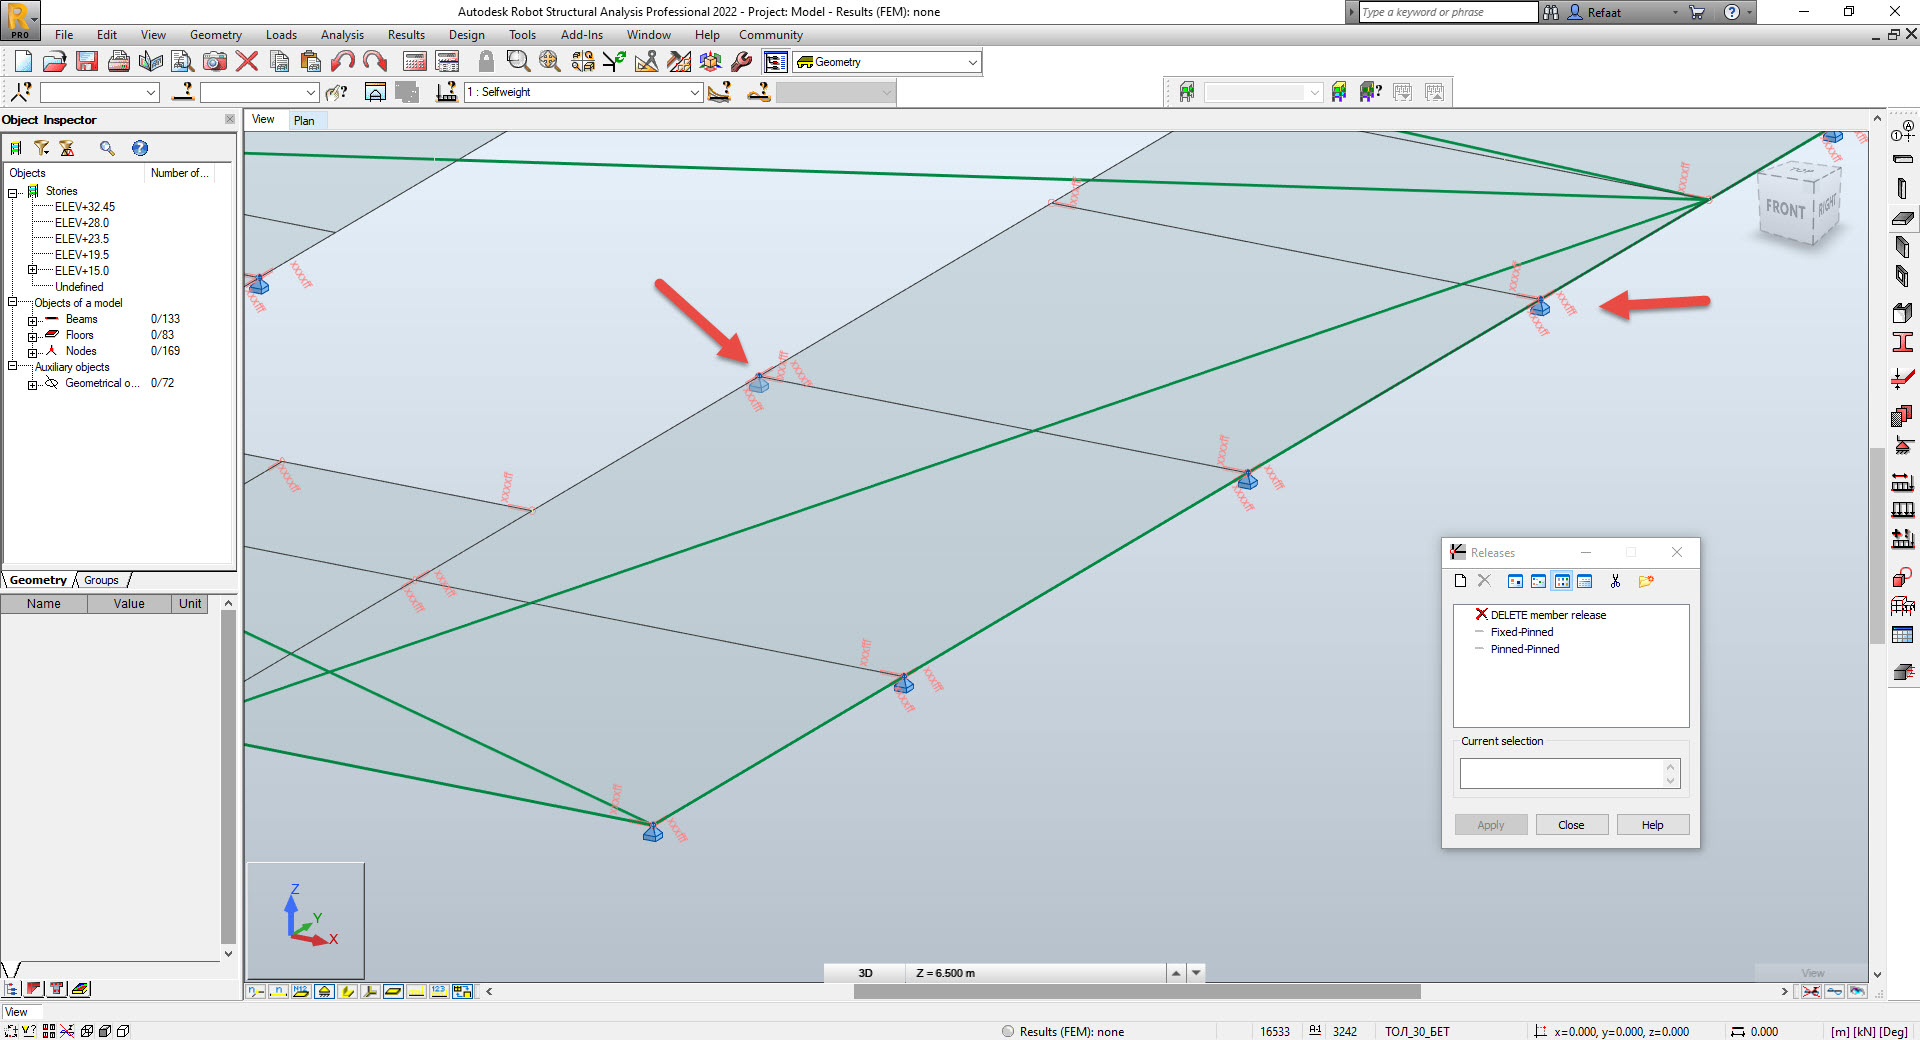Create a new release type in Releases dialog
This screenshot has height=1040, width=1920.
(x=1461, y=580)
